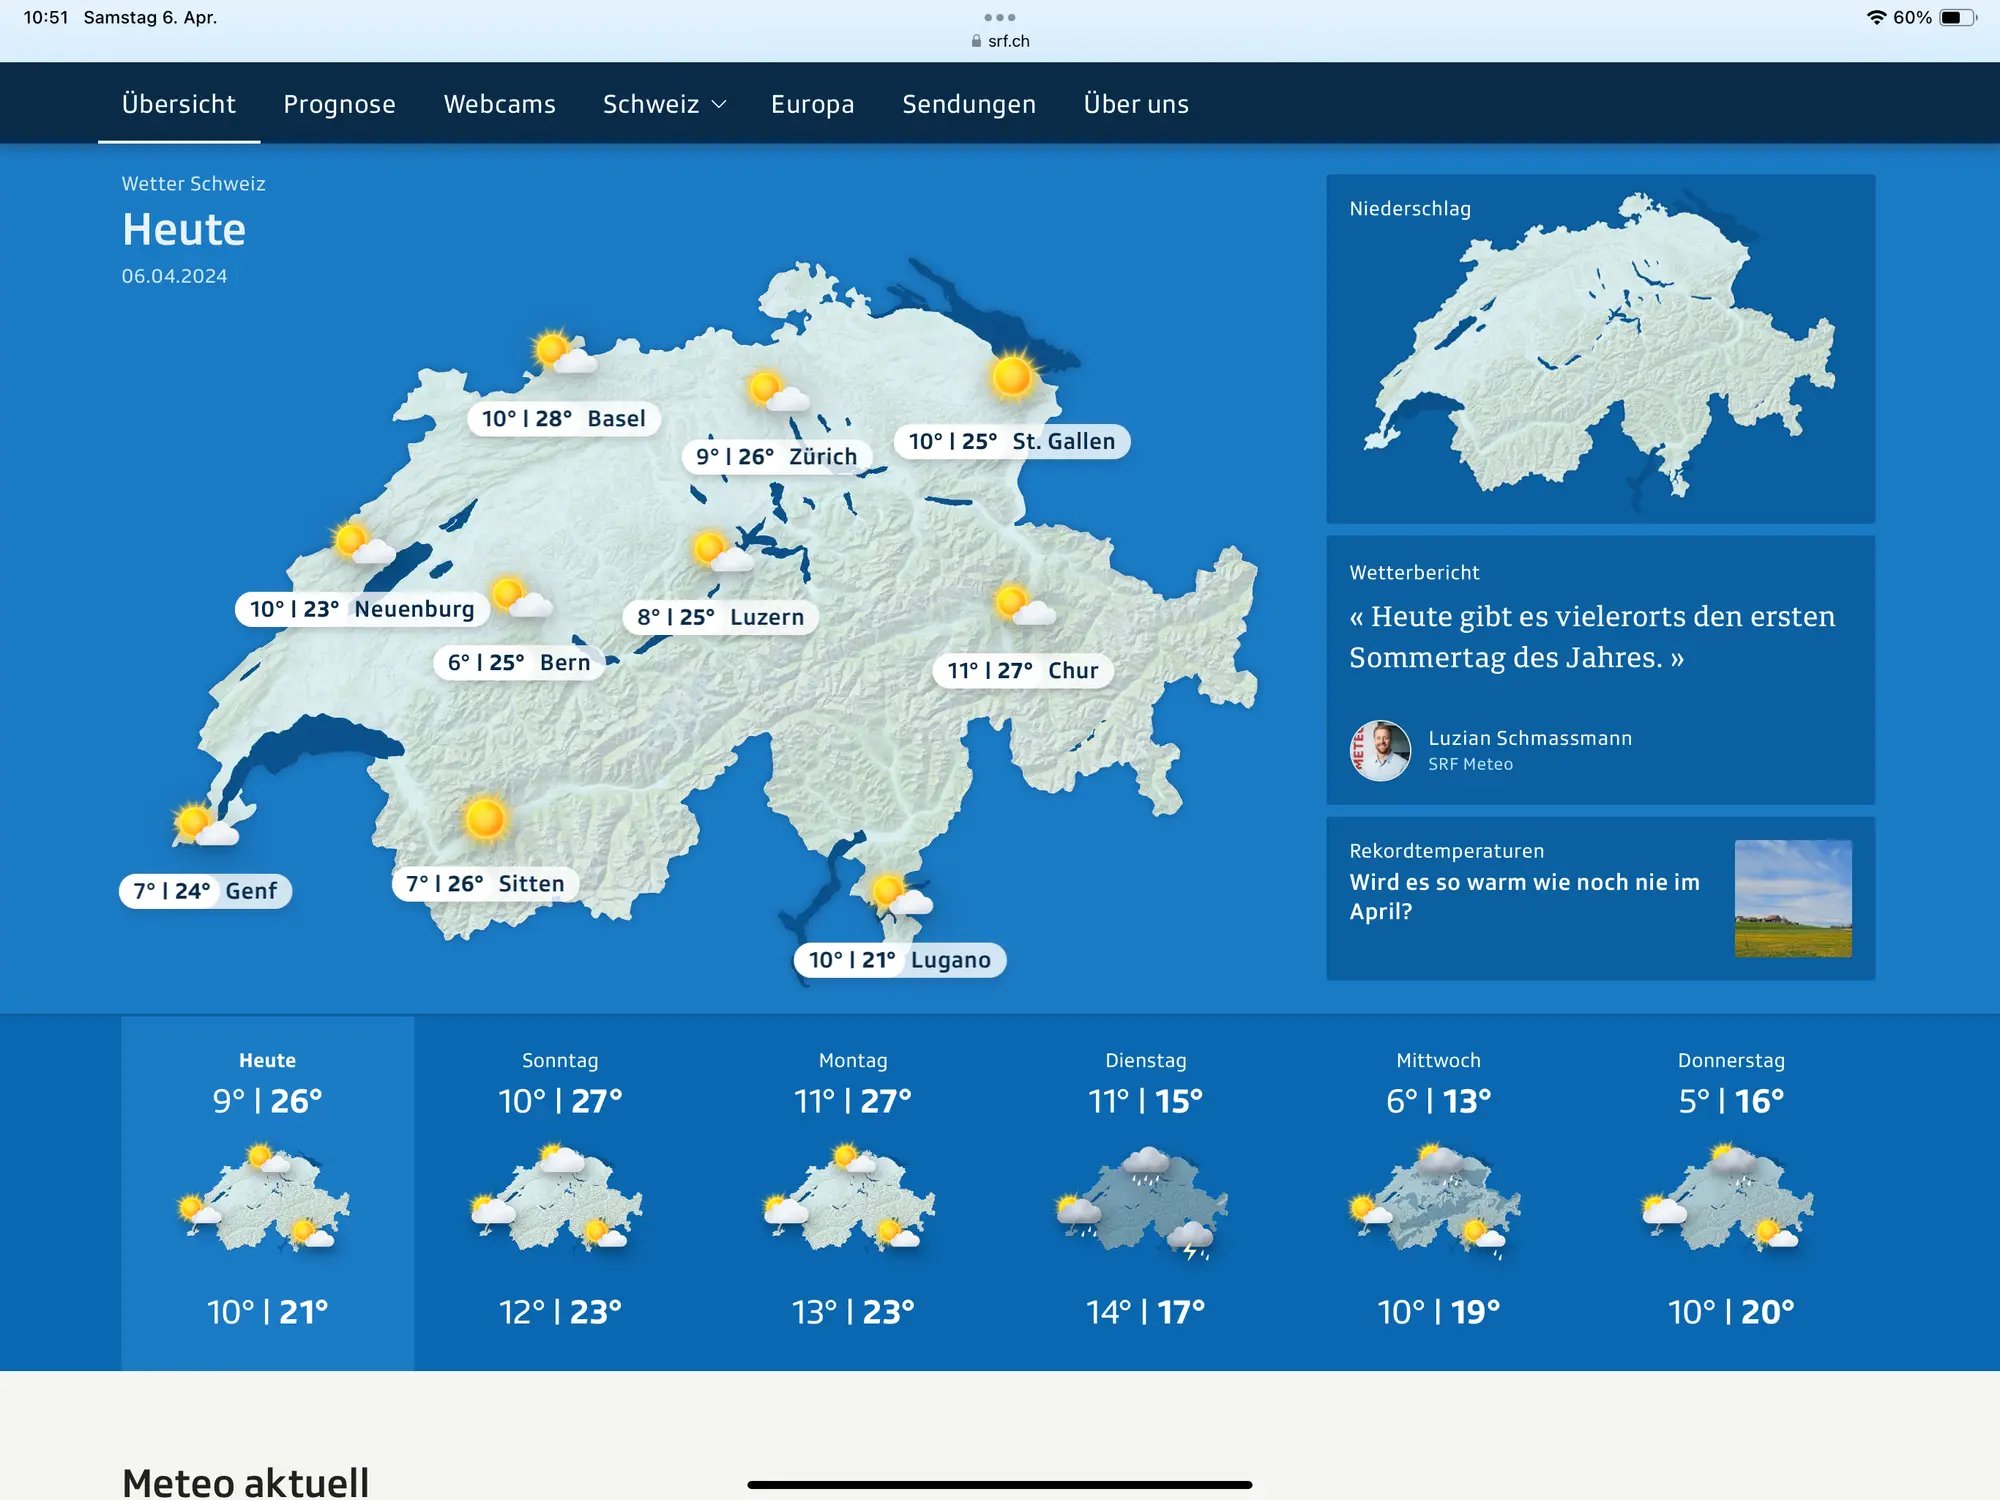The height and width of the screenshot is (1500, 2000).
Task: Click Luzian Schmassmann's avatar photo
Action: (x=1380, y=750)
